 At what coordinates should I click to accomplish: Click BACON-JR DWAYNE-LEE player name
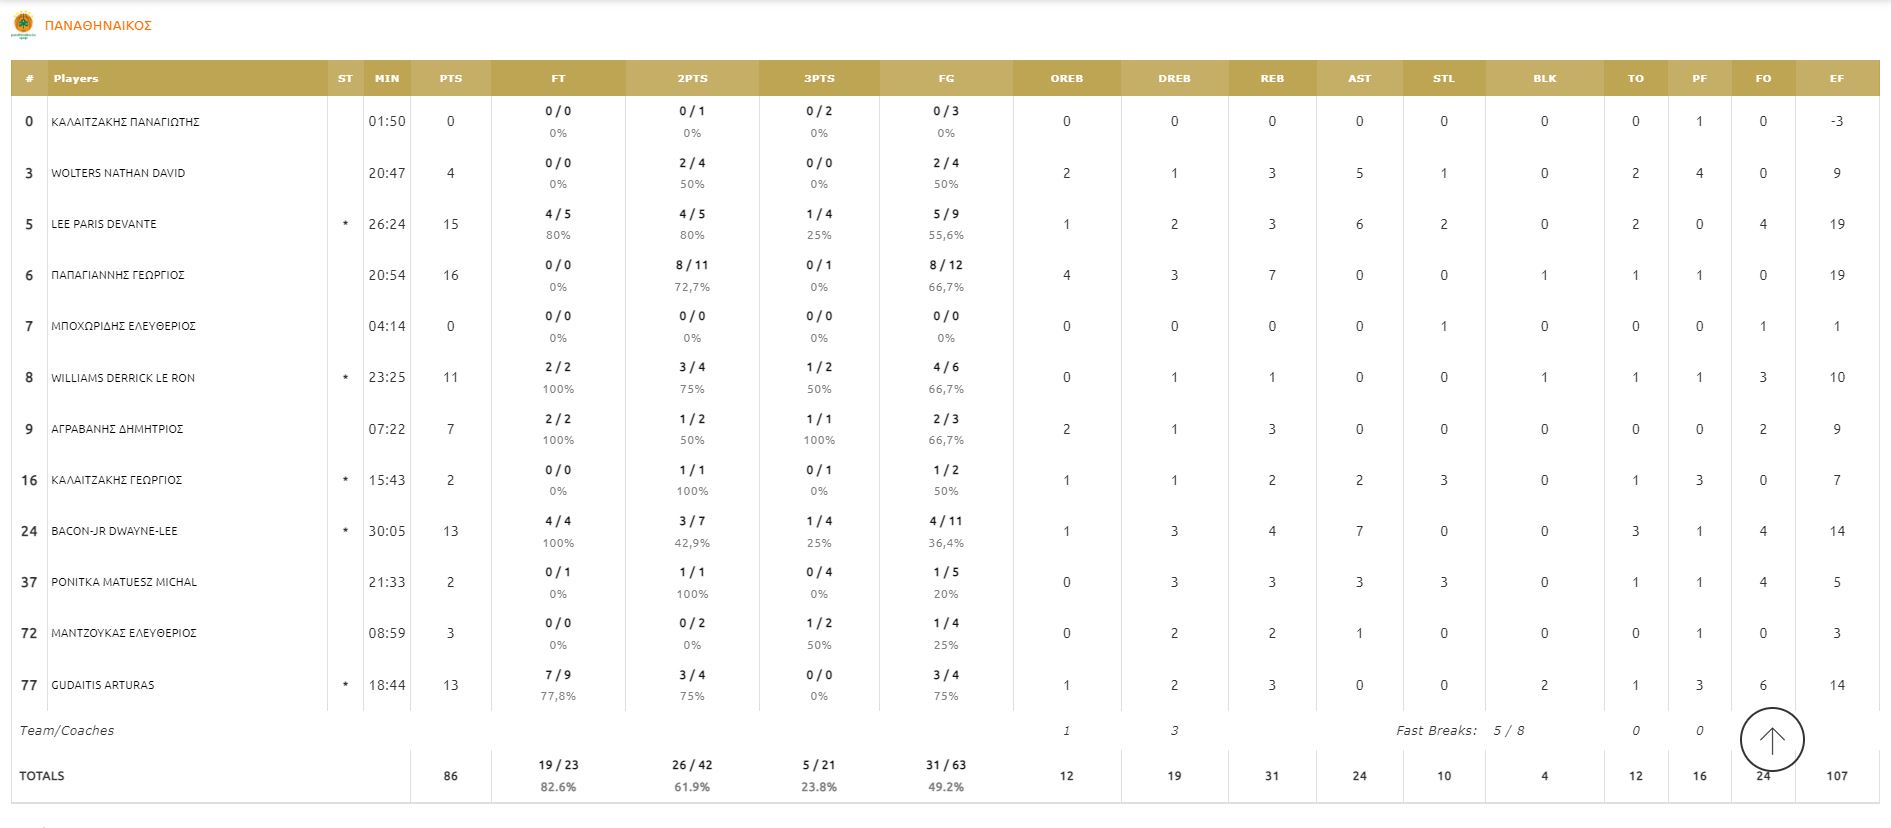114,531
